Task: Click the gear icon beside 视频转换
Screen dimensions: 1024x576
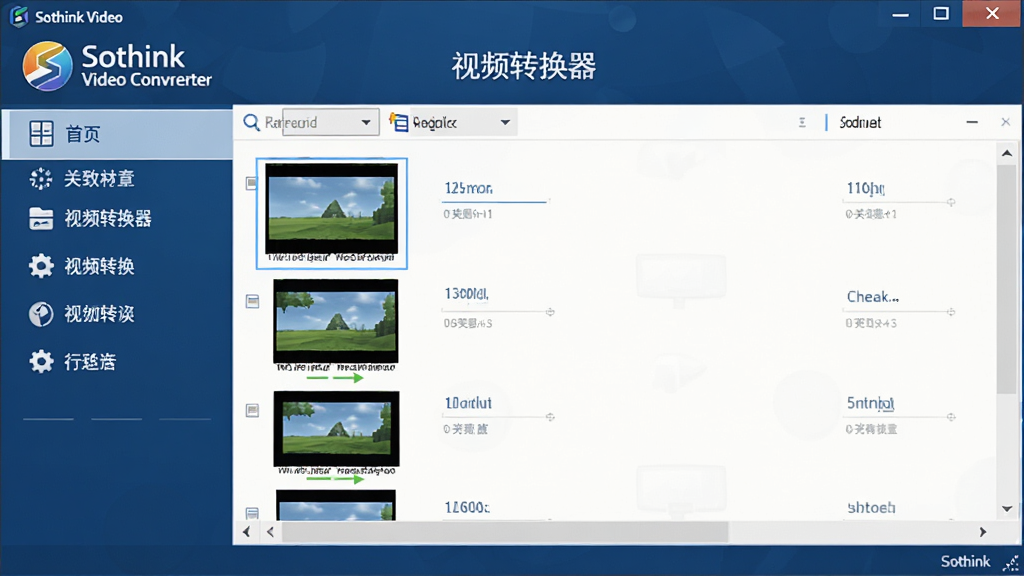Action: pyautogui.click(x=40, y=266)
